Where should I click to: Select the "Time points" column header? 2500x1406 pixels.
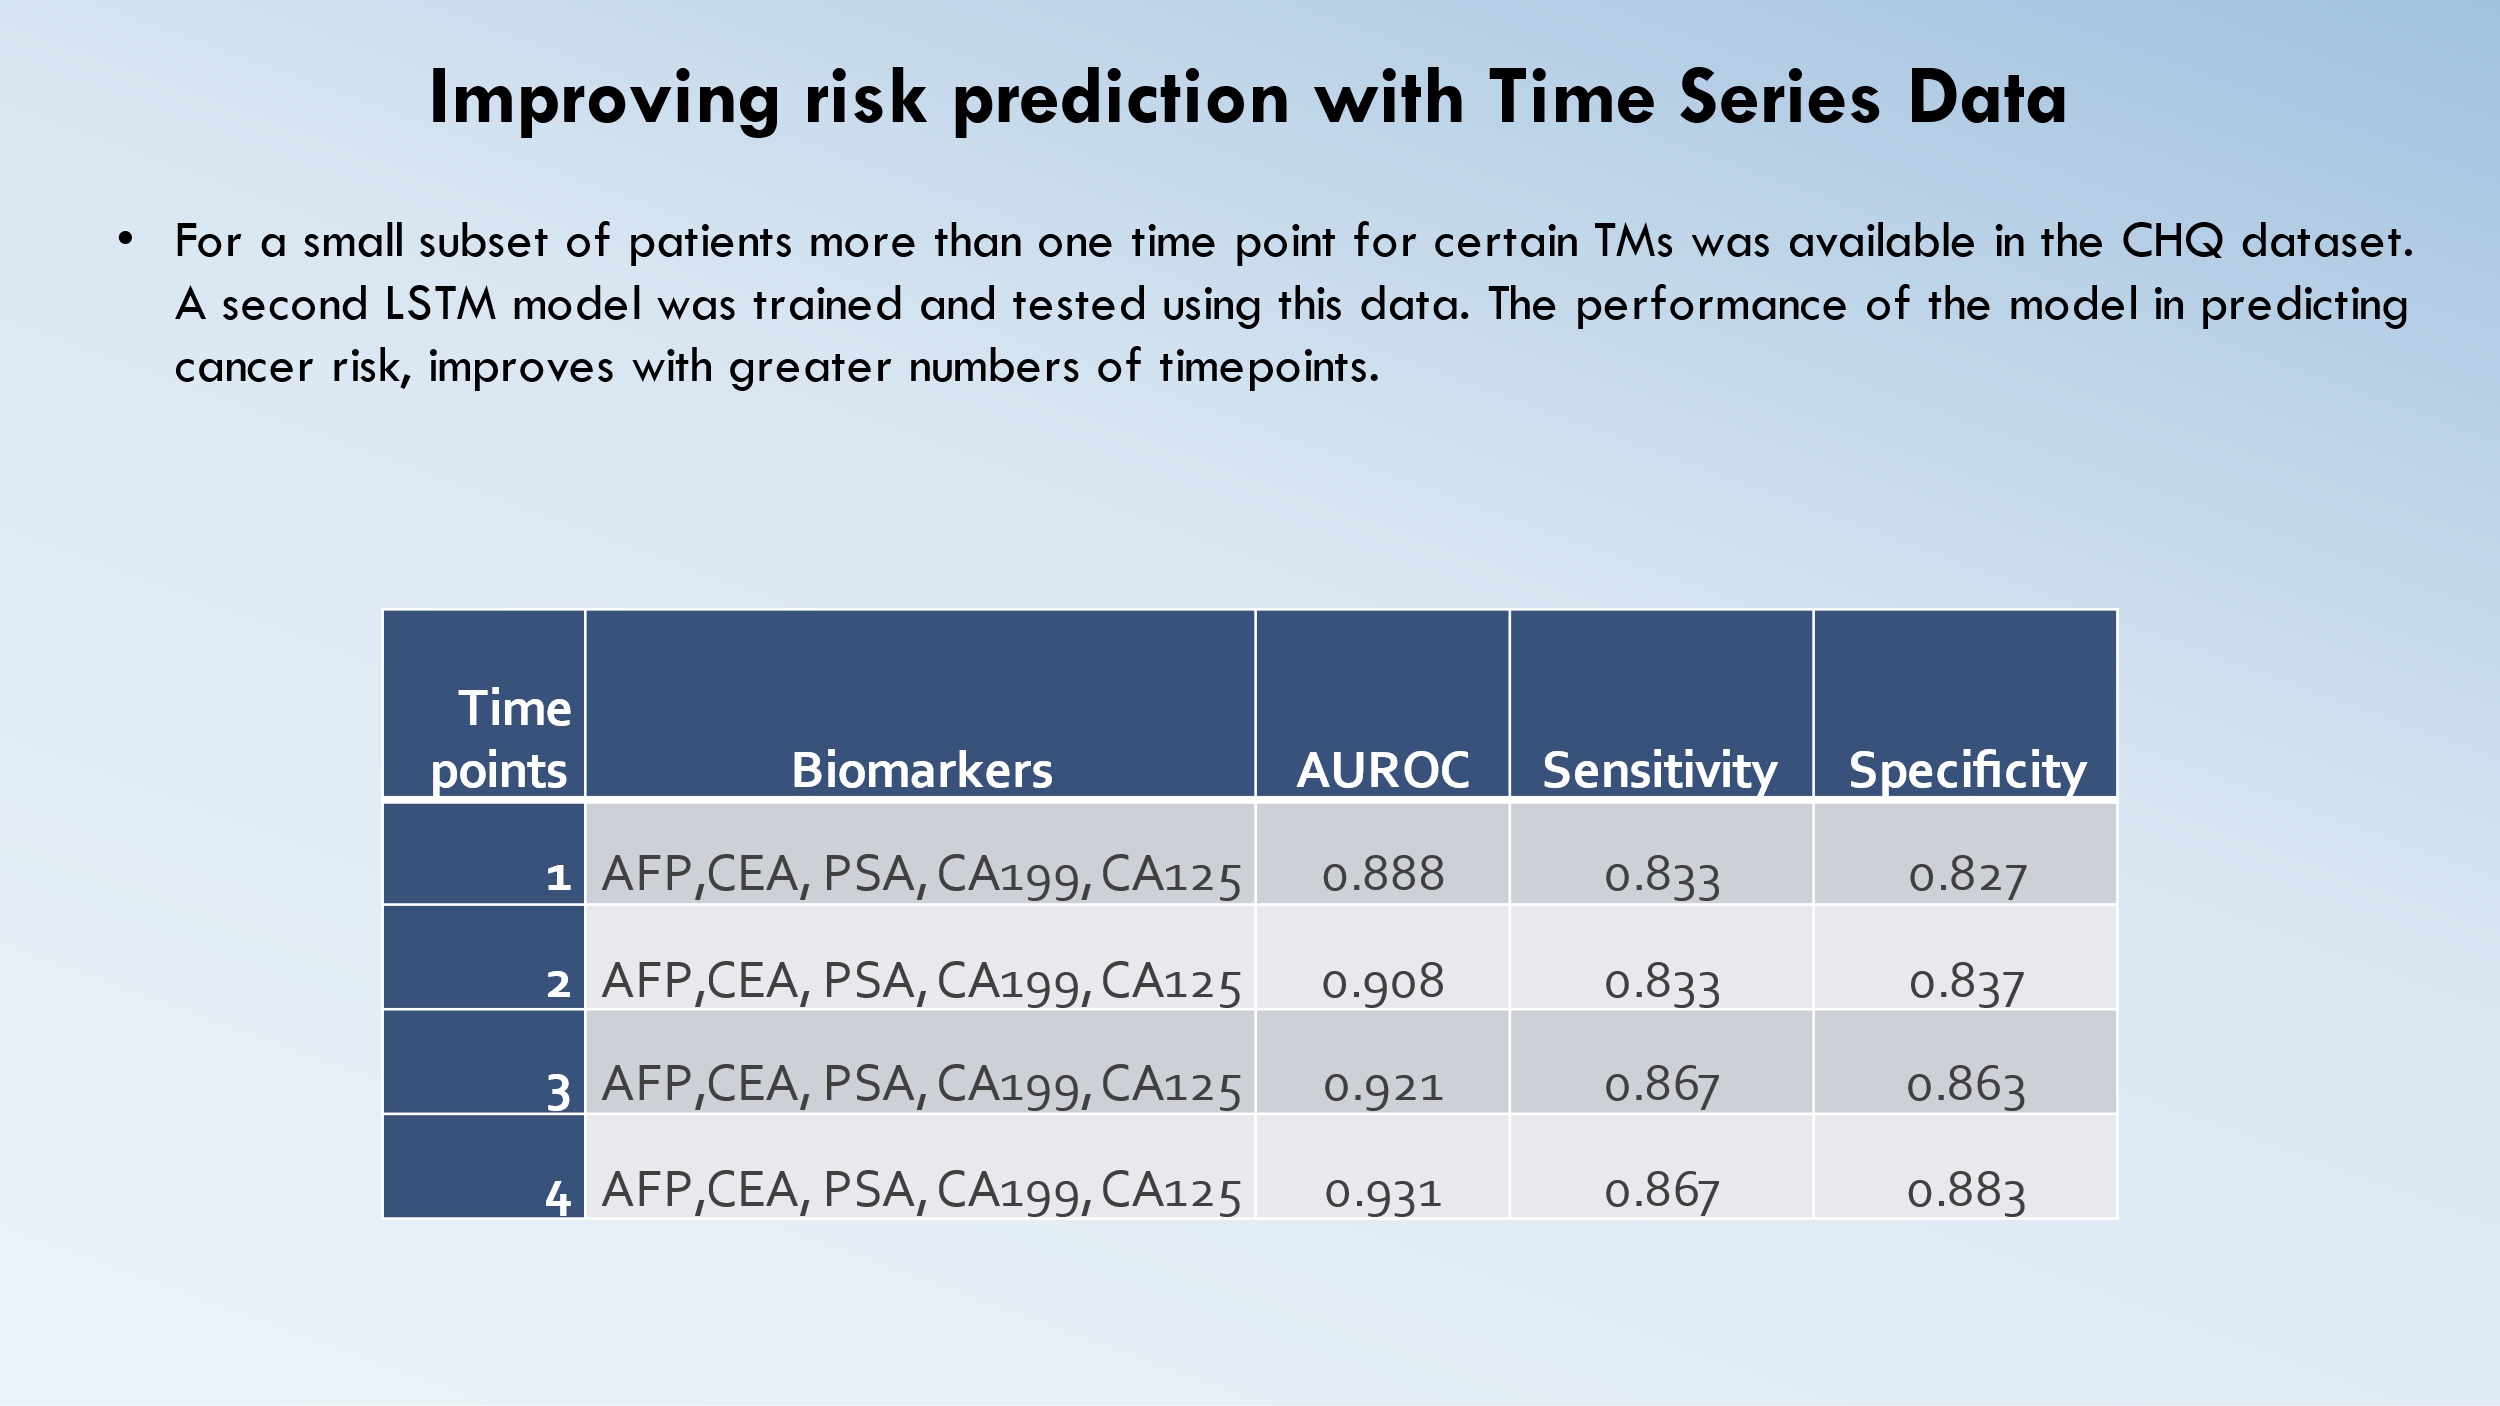click(x=500, y=740)
